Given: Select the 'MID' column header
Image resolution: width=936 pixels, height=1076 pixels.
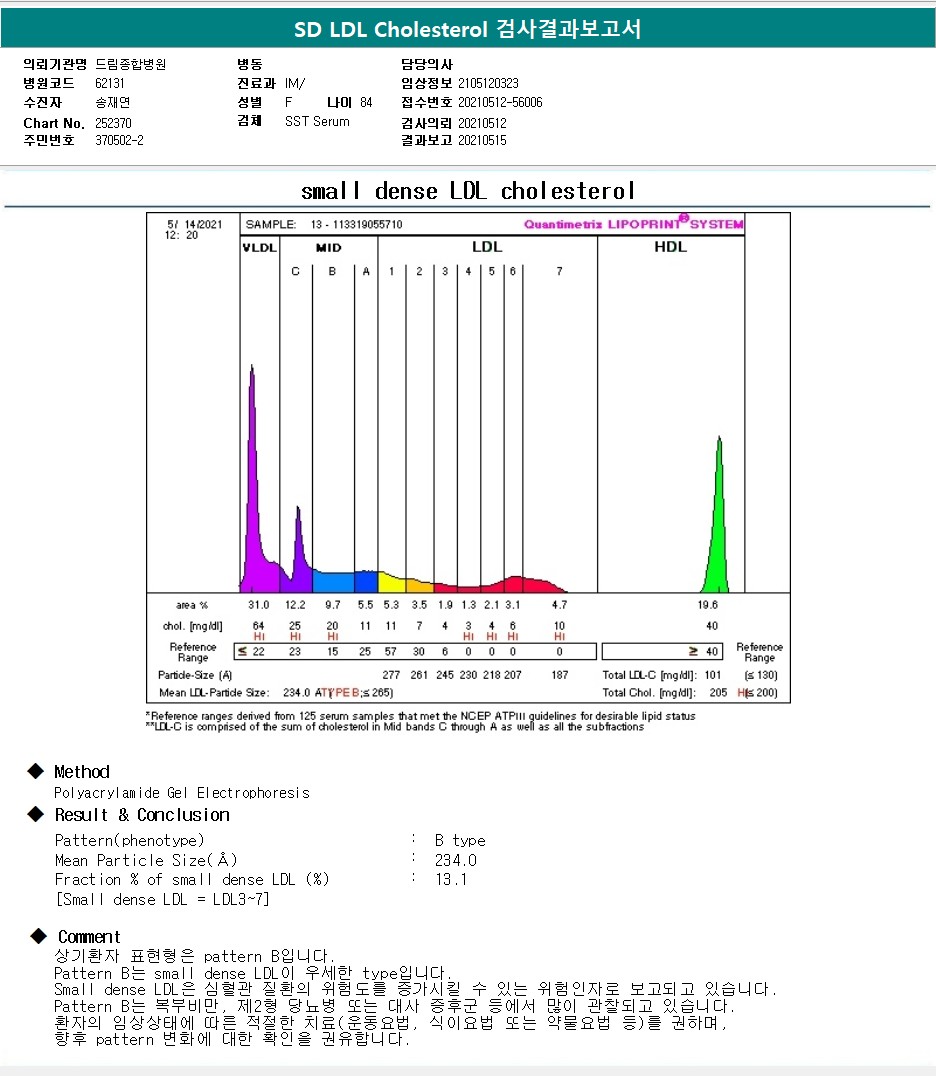Looking at the screenshot, I should 329,248.
